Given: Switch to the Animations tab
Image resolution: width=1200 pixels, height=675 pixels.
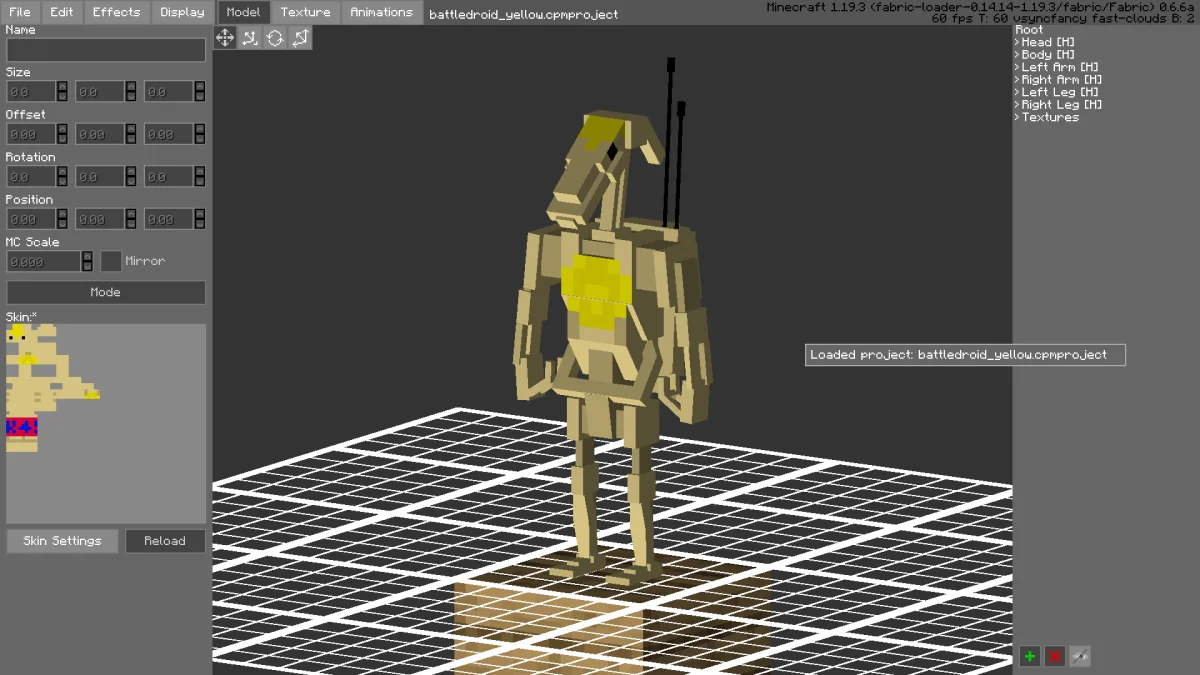Looking at the screenshot, I should [381, 12].
